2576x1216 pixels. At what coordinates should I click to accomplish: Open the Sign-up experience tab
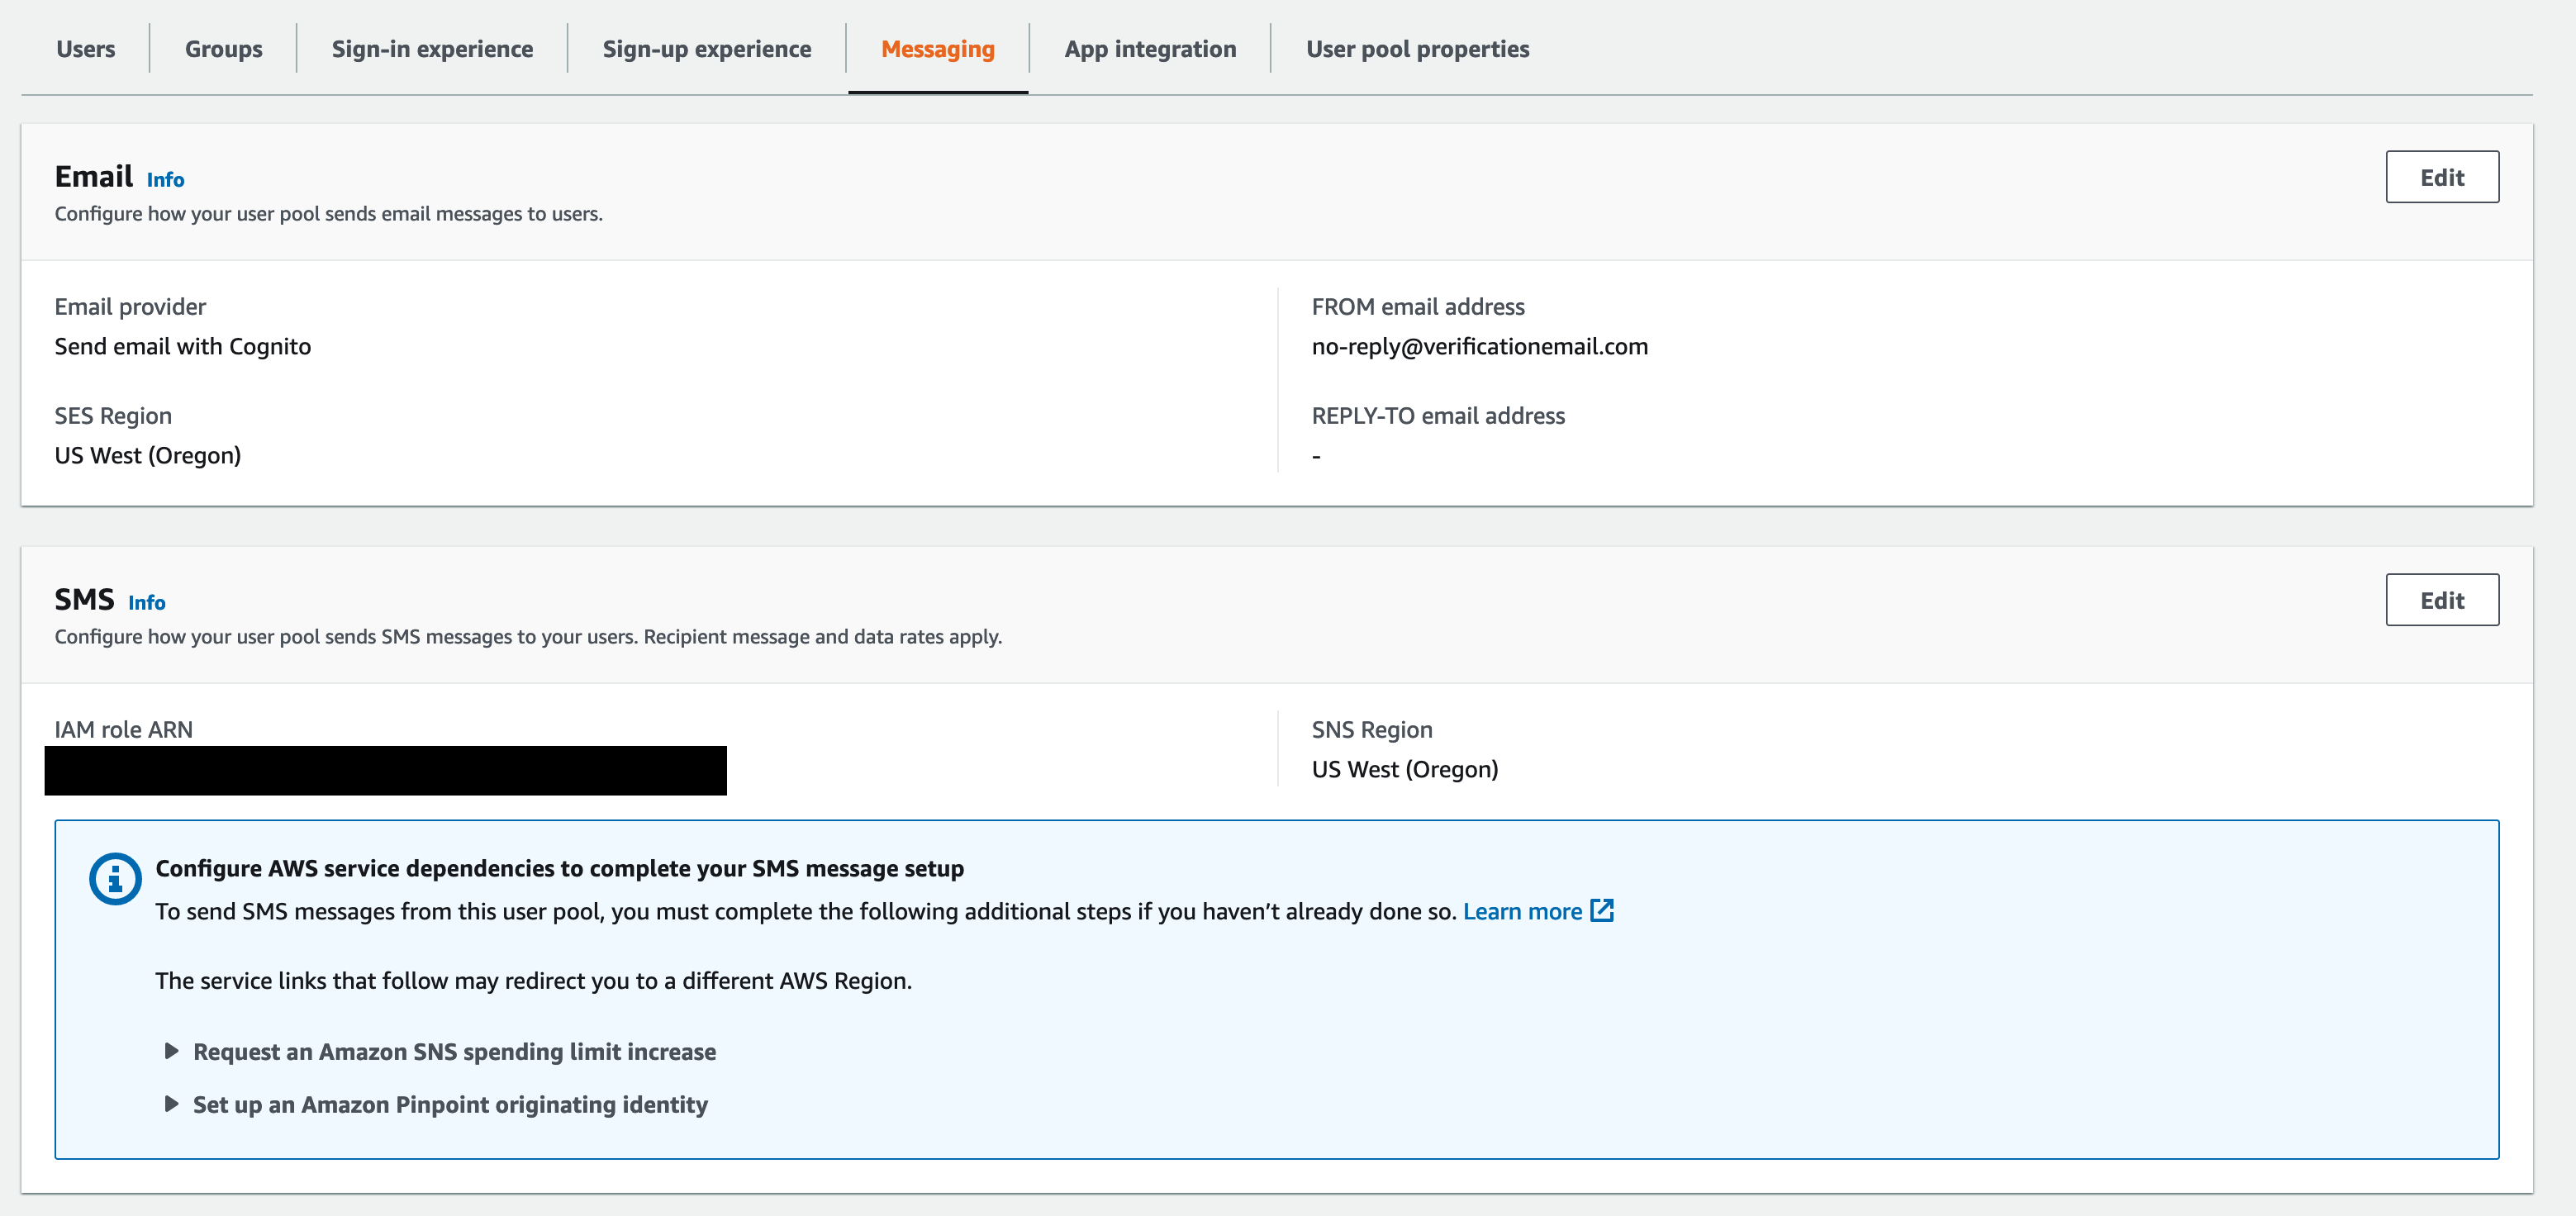click(x=707, y=48)
